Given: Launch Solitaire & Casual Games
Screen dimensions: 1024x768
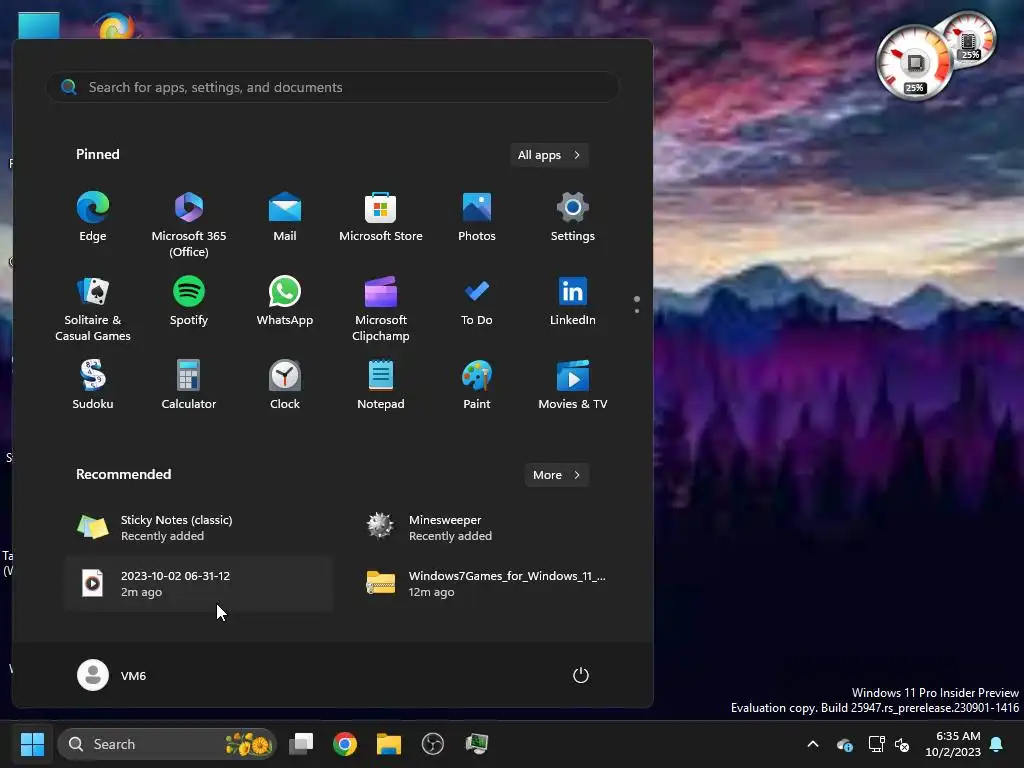Looking at the screenshot, I should point(93,308).
